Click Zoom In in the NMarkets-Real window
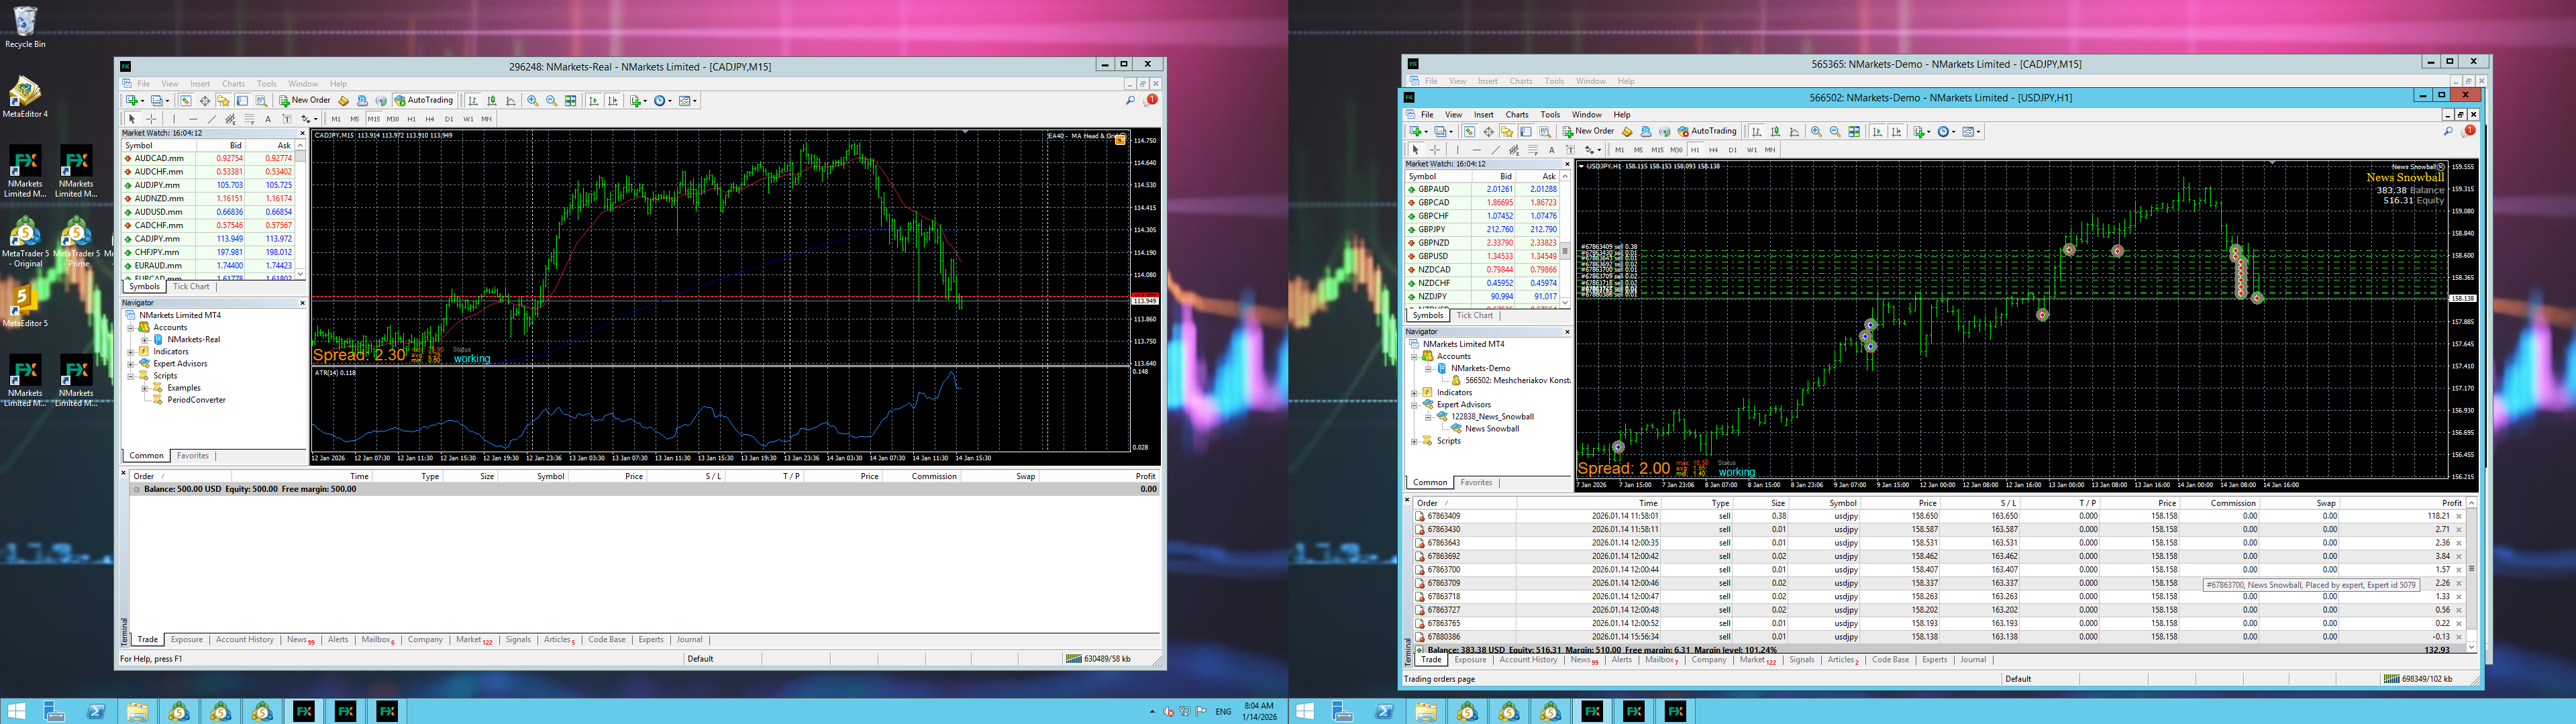Viewport: 2576px width, 724px height. pyautogui.click(x=533, y=101)
